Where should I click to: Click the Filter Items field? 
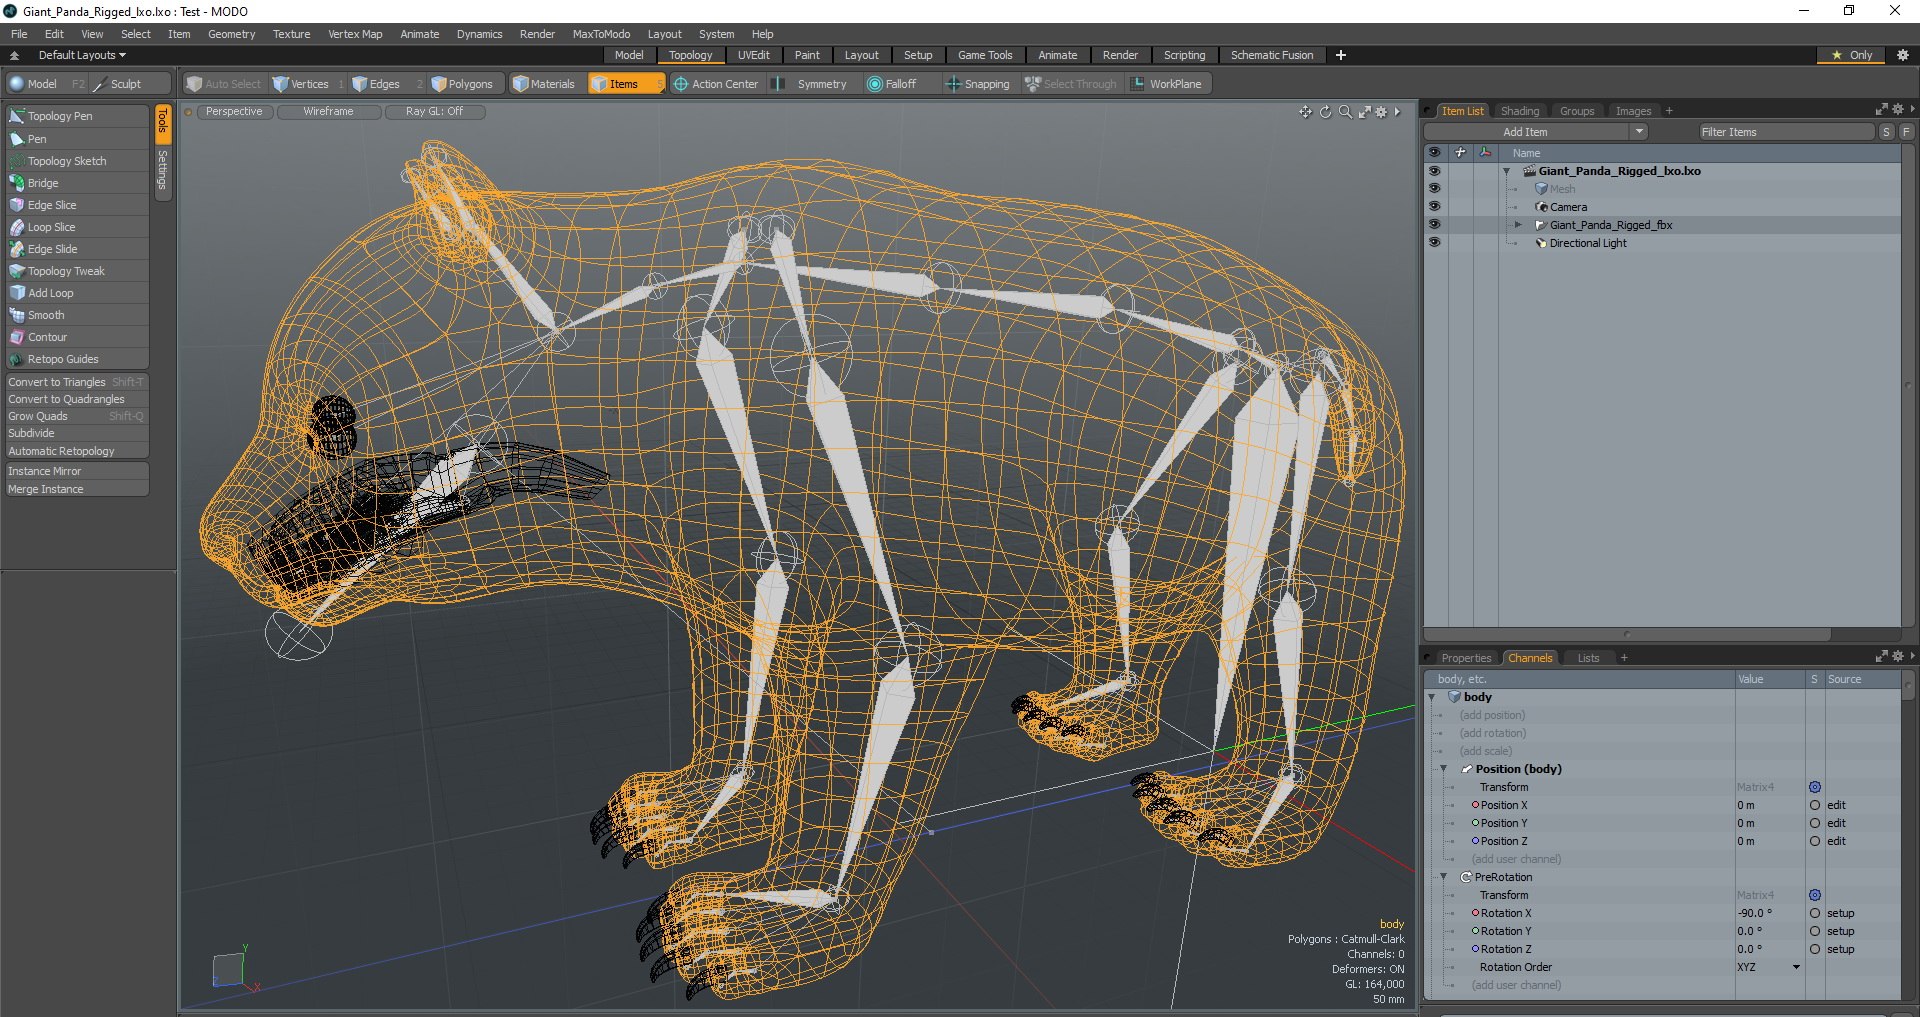(x=1785, y=132)
